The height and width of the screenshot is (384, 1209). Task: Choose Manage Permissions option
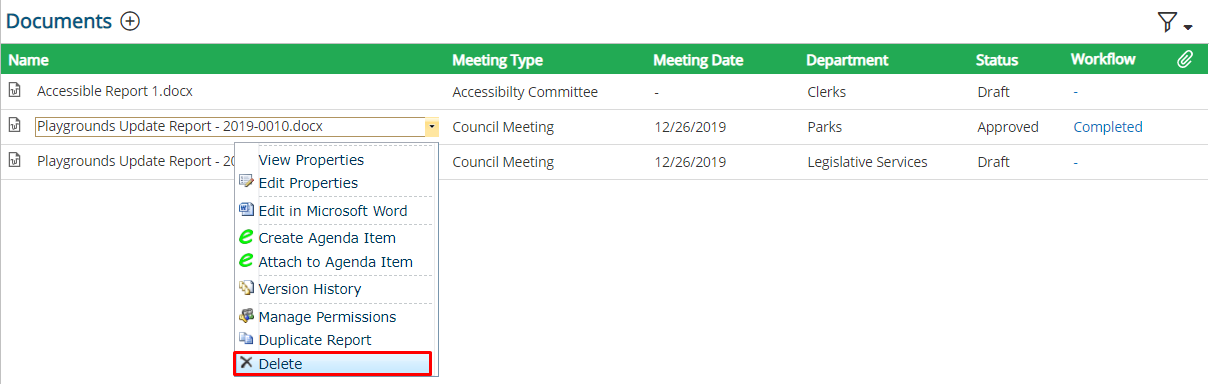pos(327,317)
